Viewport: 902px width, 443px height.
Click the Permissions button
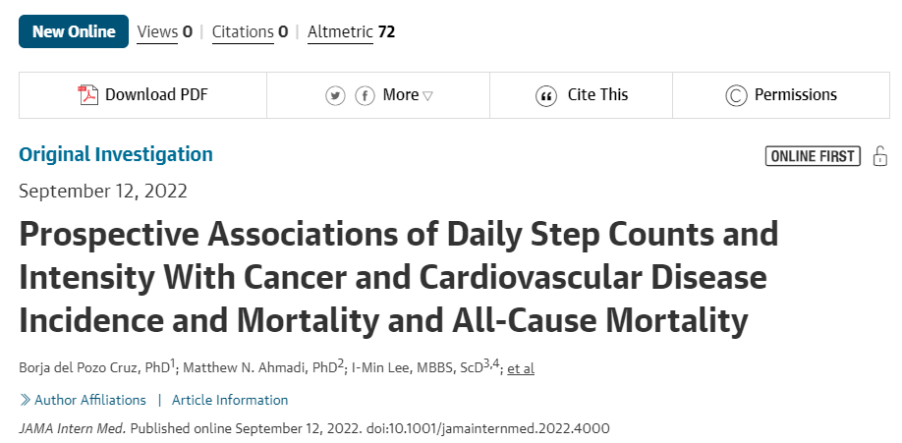[781, 96]
